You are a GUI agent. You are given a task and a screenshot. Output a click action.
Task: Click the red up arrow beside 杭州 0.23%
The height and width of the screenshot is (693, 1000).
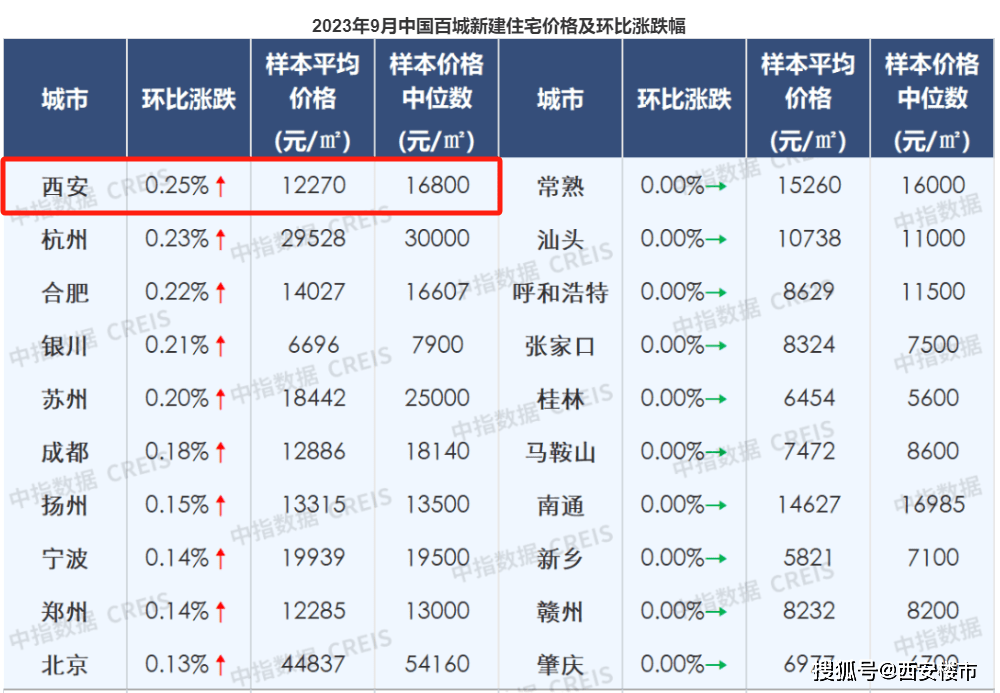coord(221,239)
